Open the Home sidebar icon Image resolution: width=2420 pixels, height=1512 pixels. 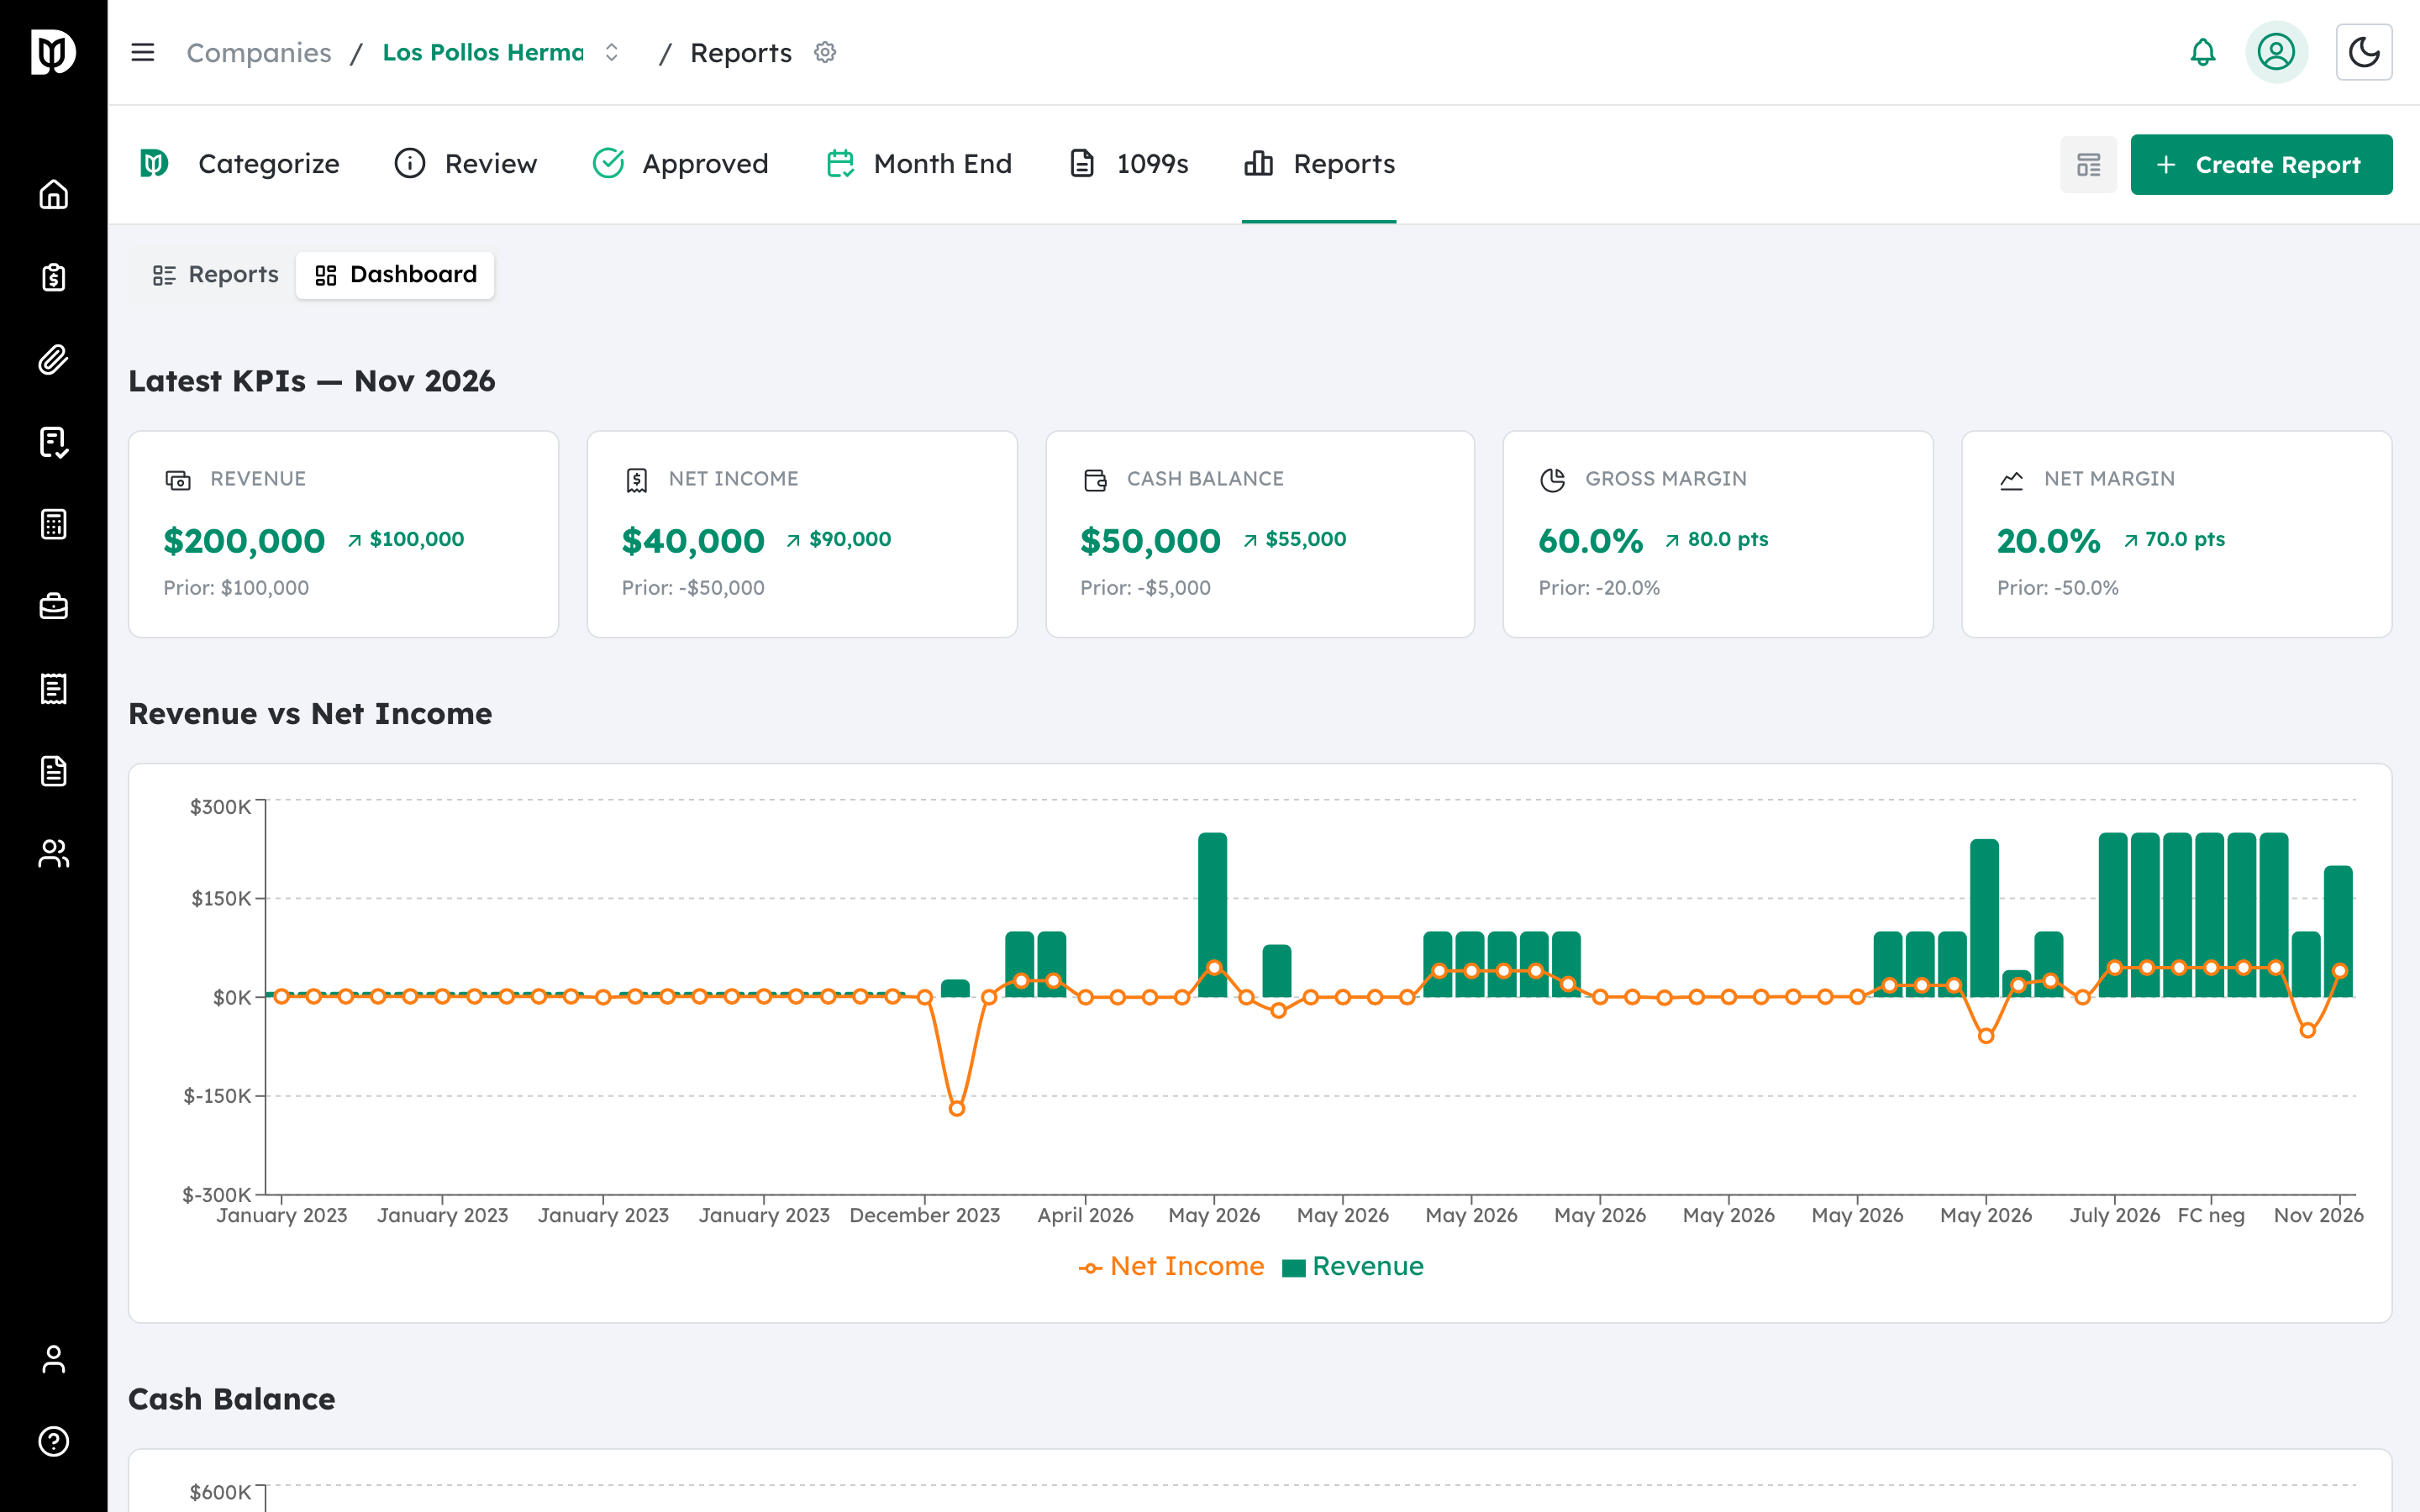tap(53, 194)
